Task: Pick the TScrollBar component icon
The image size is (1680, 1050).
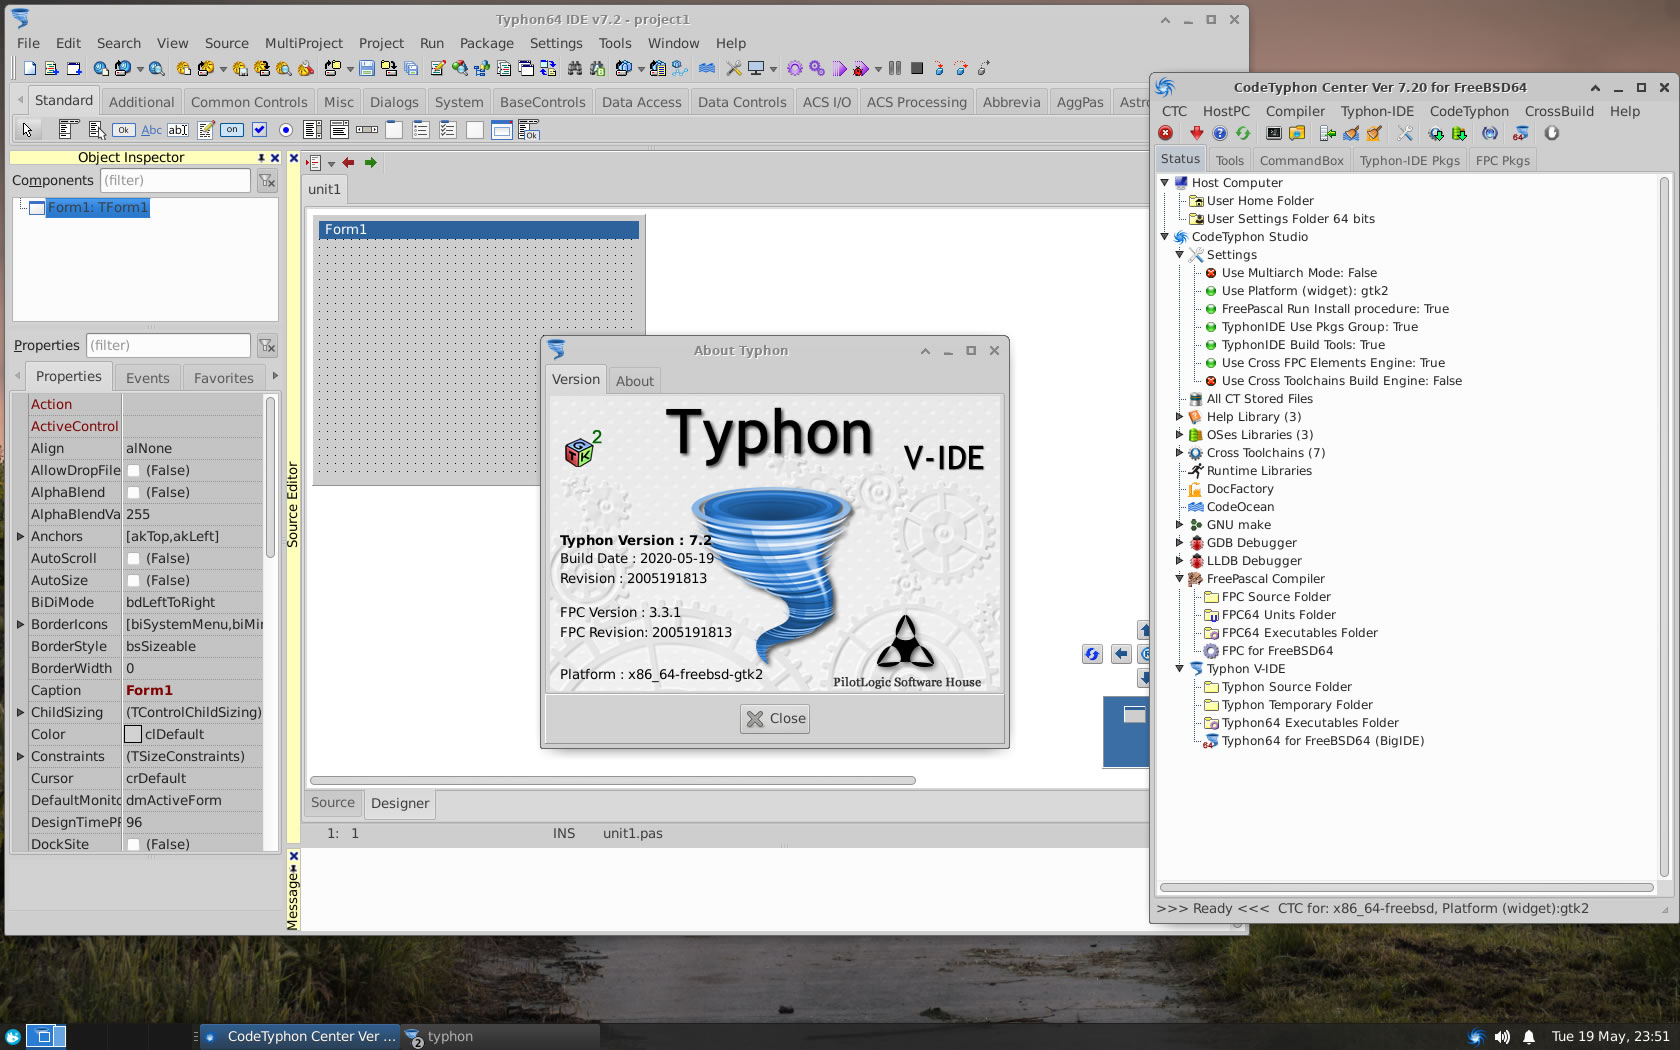Action: (x=367, y=129)
